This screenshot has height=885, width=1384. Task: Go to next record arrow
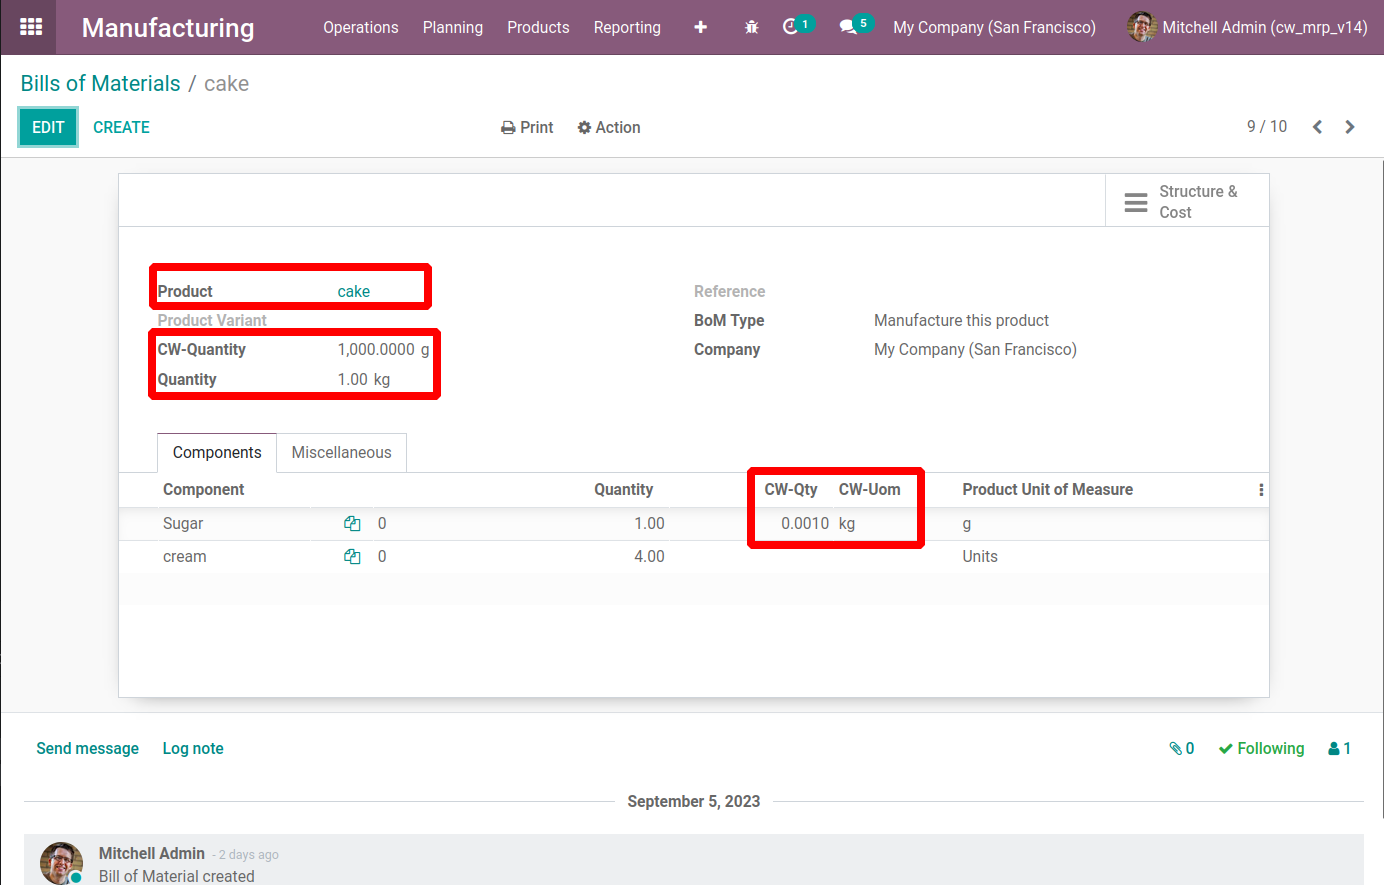(1350, 127)
